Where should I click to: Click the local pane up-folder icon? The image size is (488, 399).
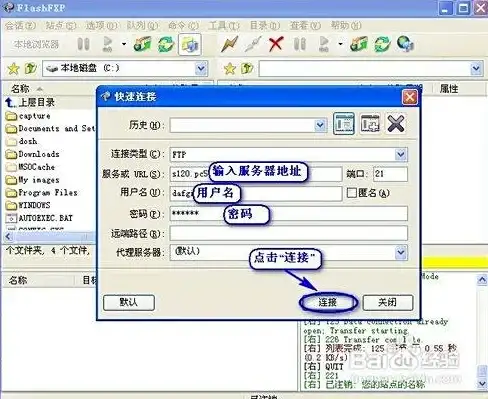click(x=30, y=68)
